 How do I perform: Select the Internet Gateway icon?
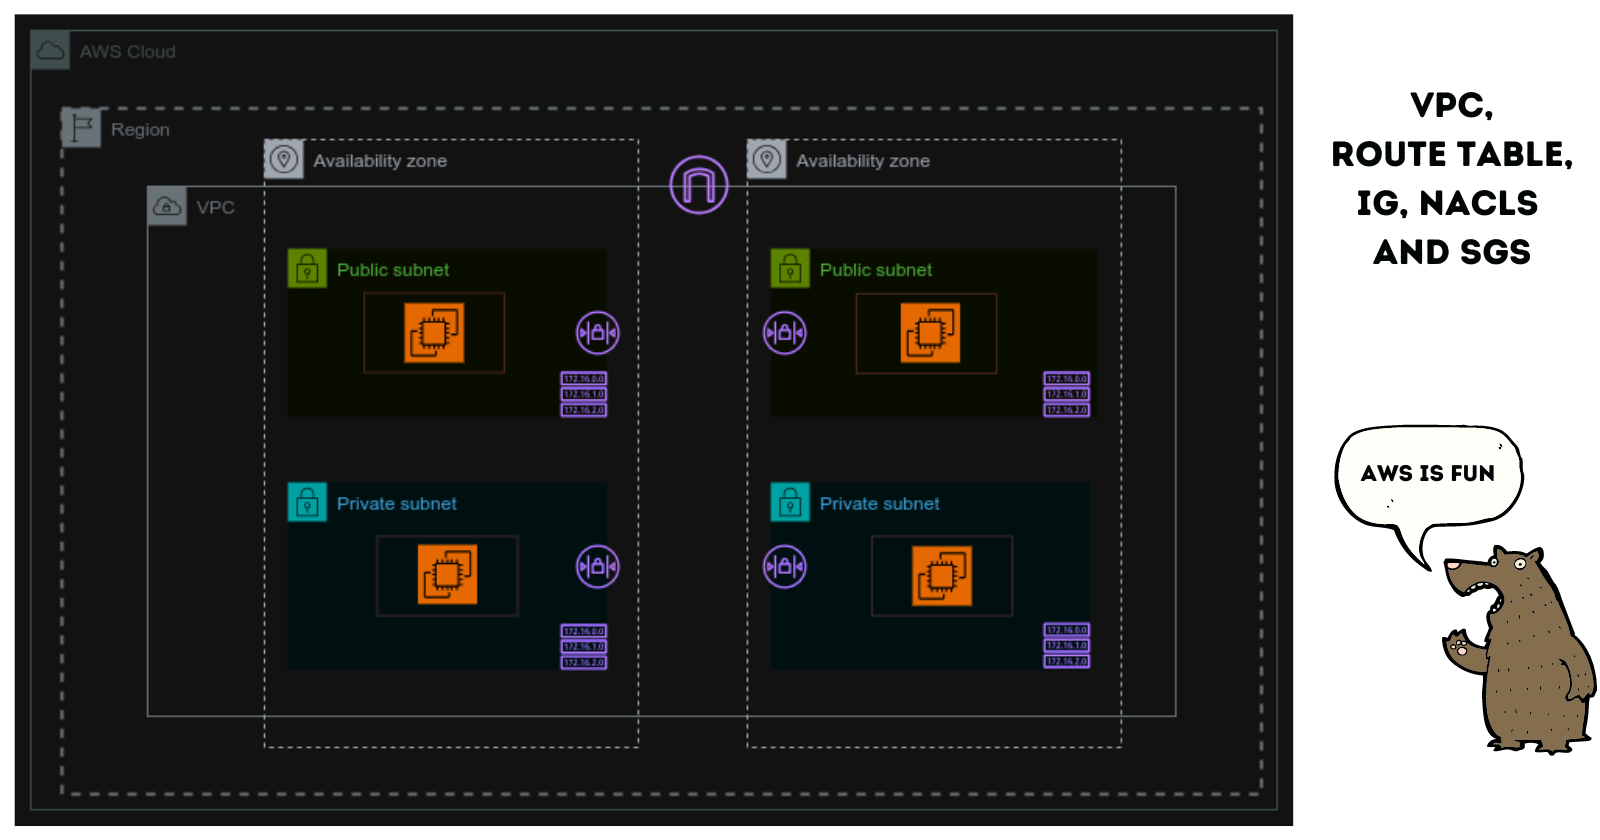pyautogui.click(x=699, y=185)
